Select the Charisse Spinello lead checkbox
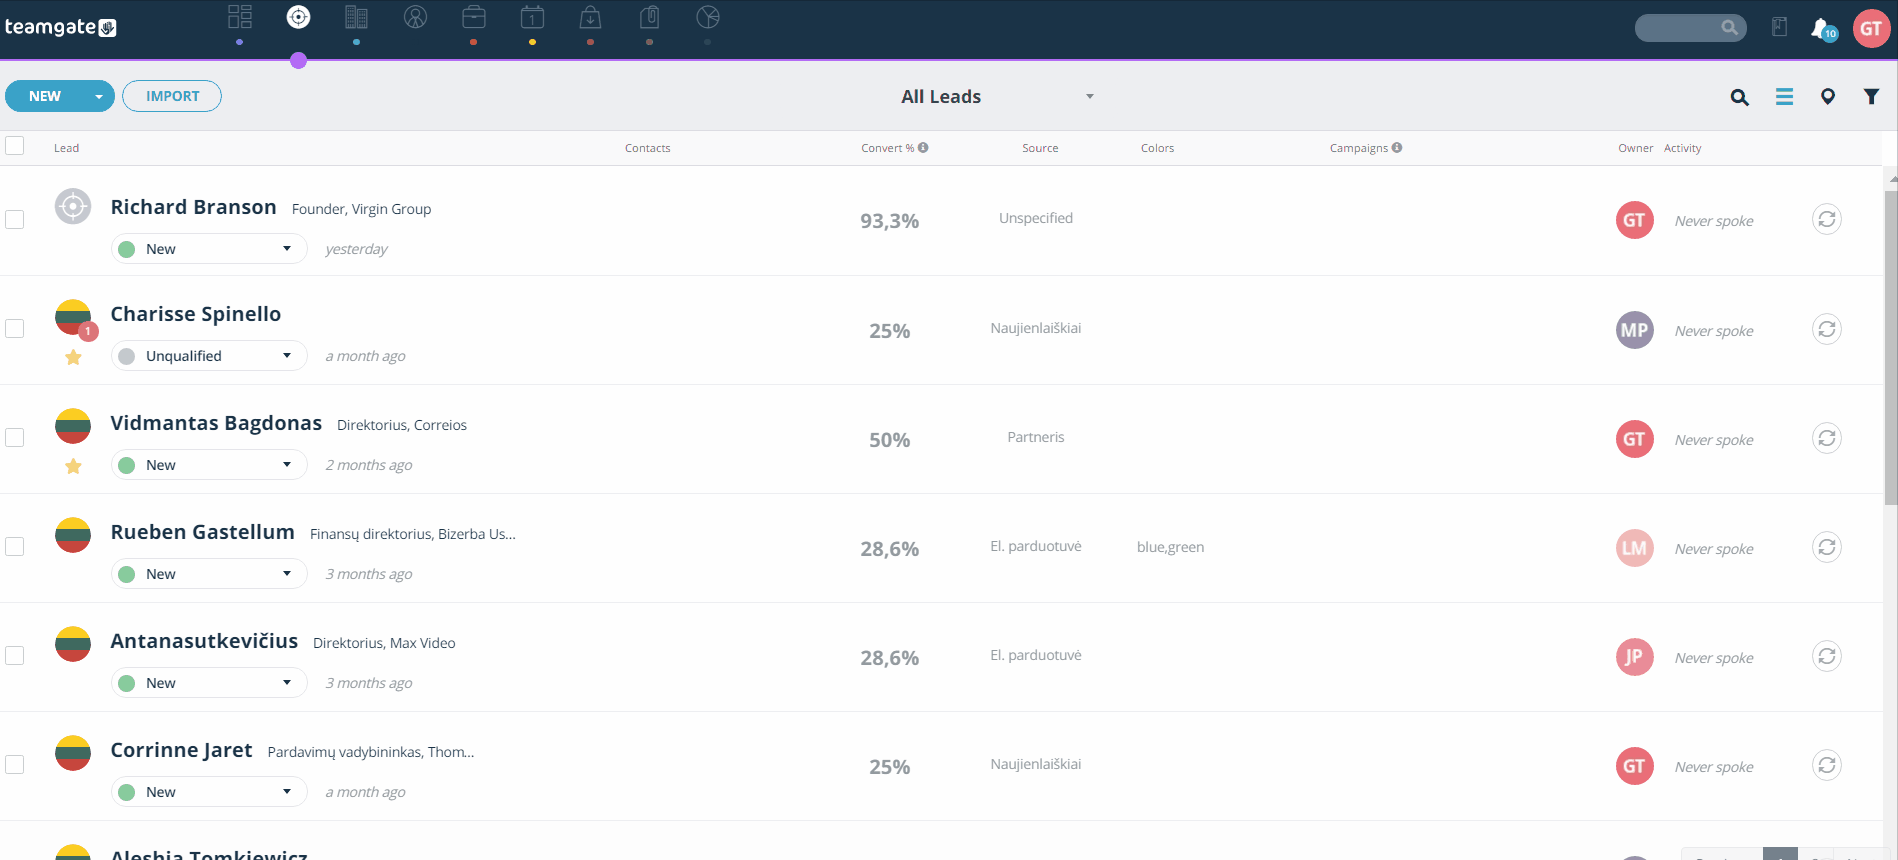Screen dimensions: 1898x860 point(15,328)
